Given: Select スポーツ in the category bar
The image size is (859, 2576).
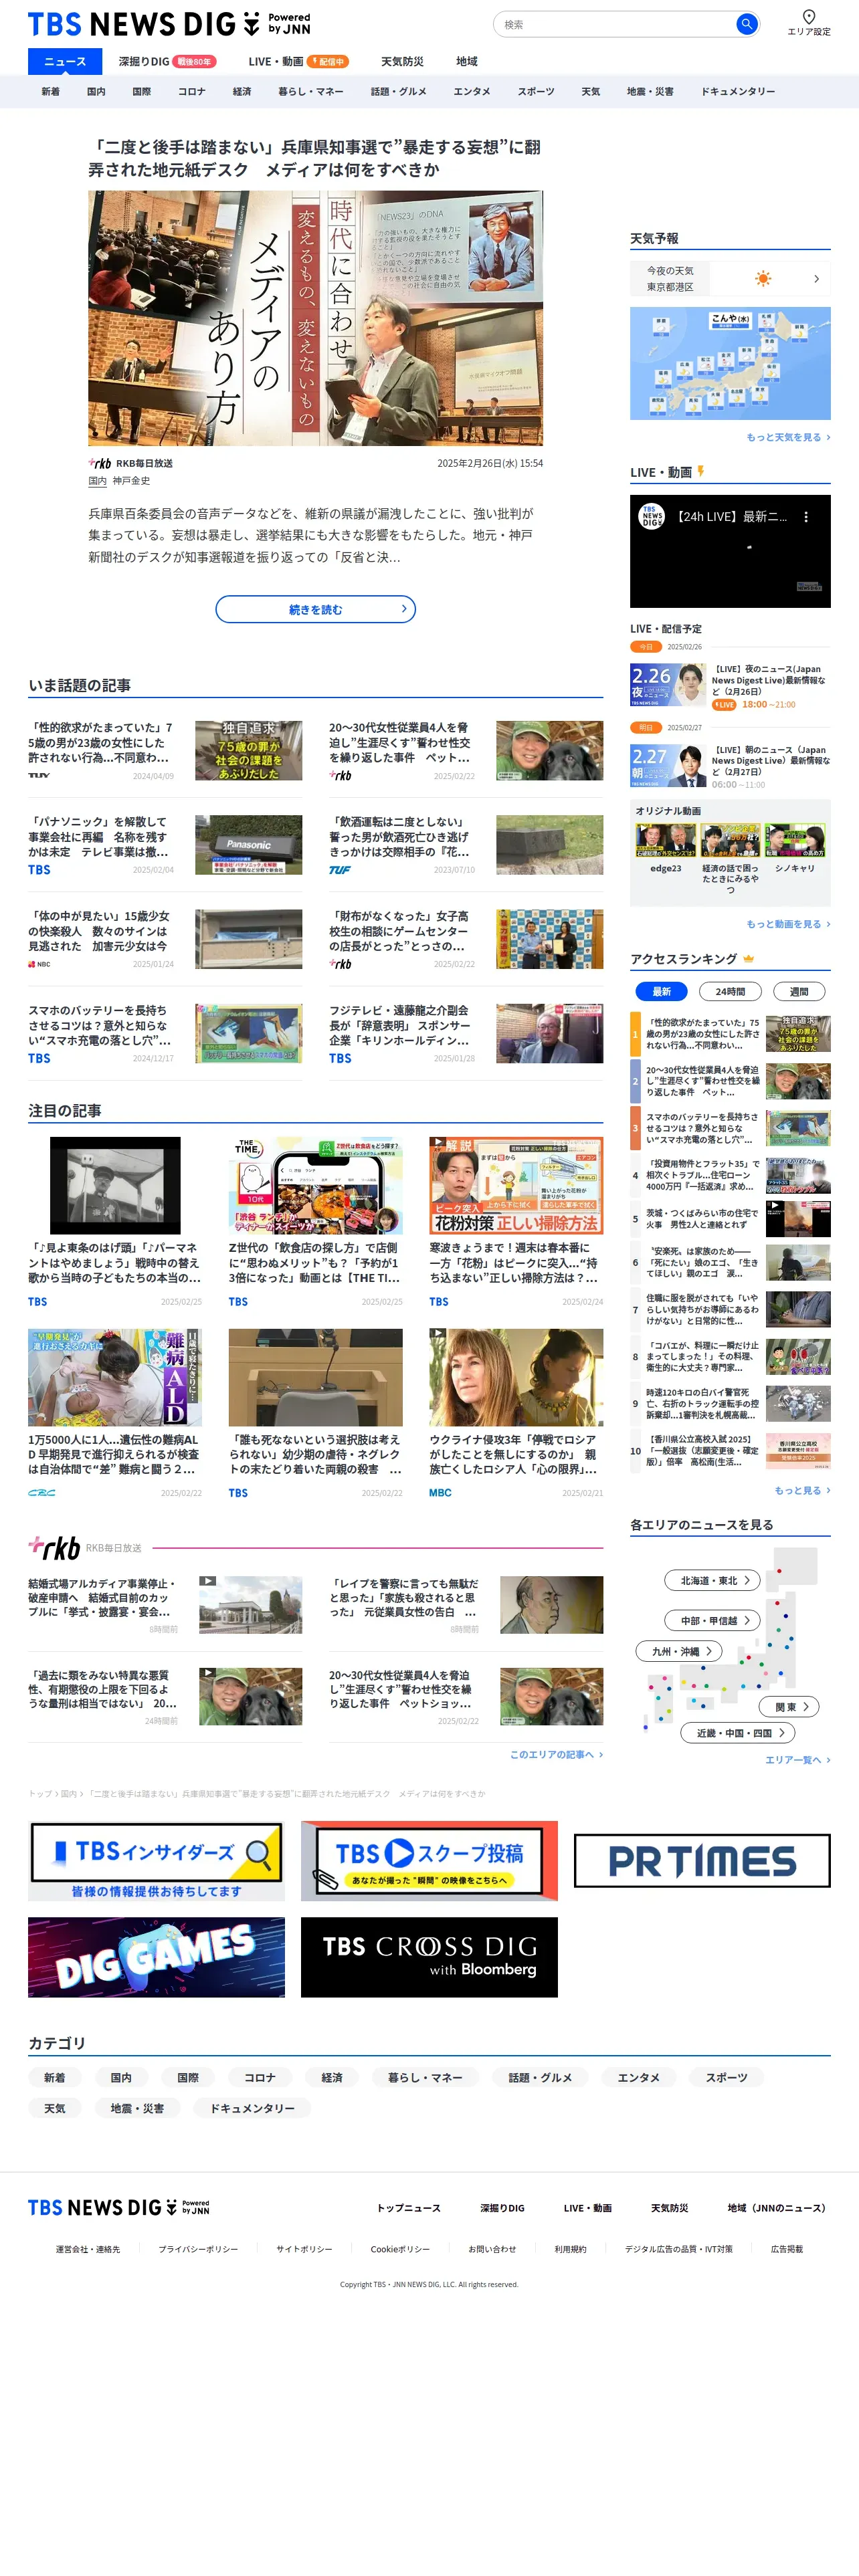Looking at the screenshot, I should 535,91.
